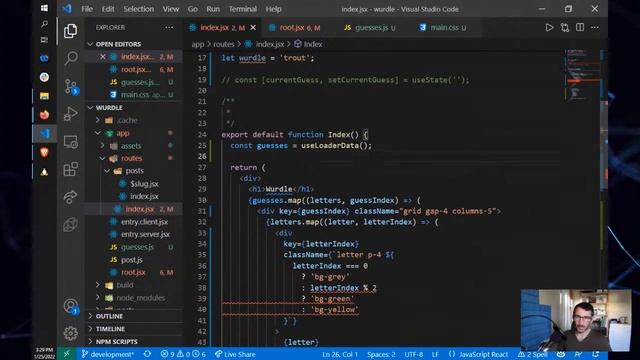Open Explorer panel more actions ellipsis
640x360 pixels.
pos(169,27)
